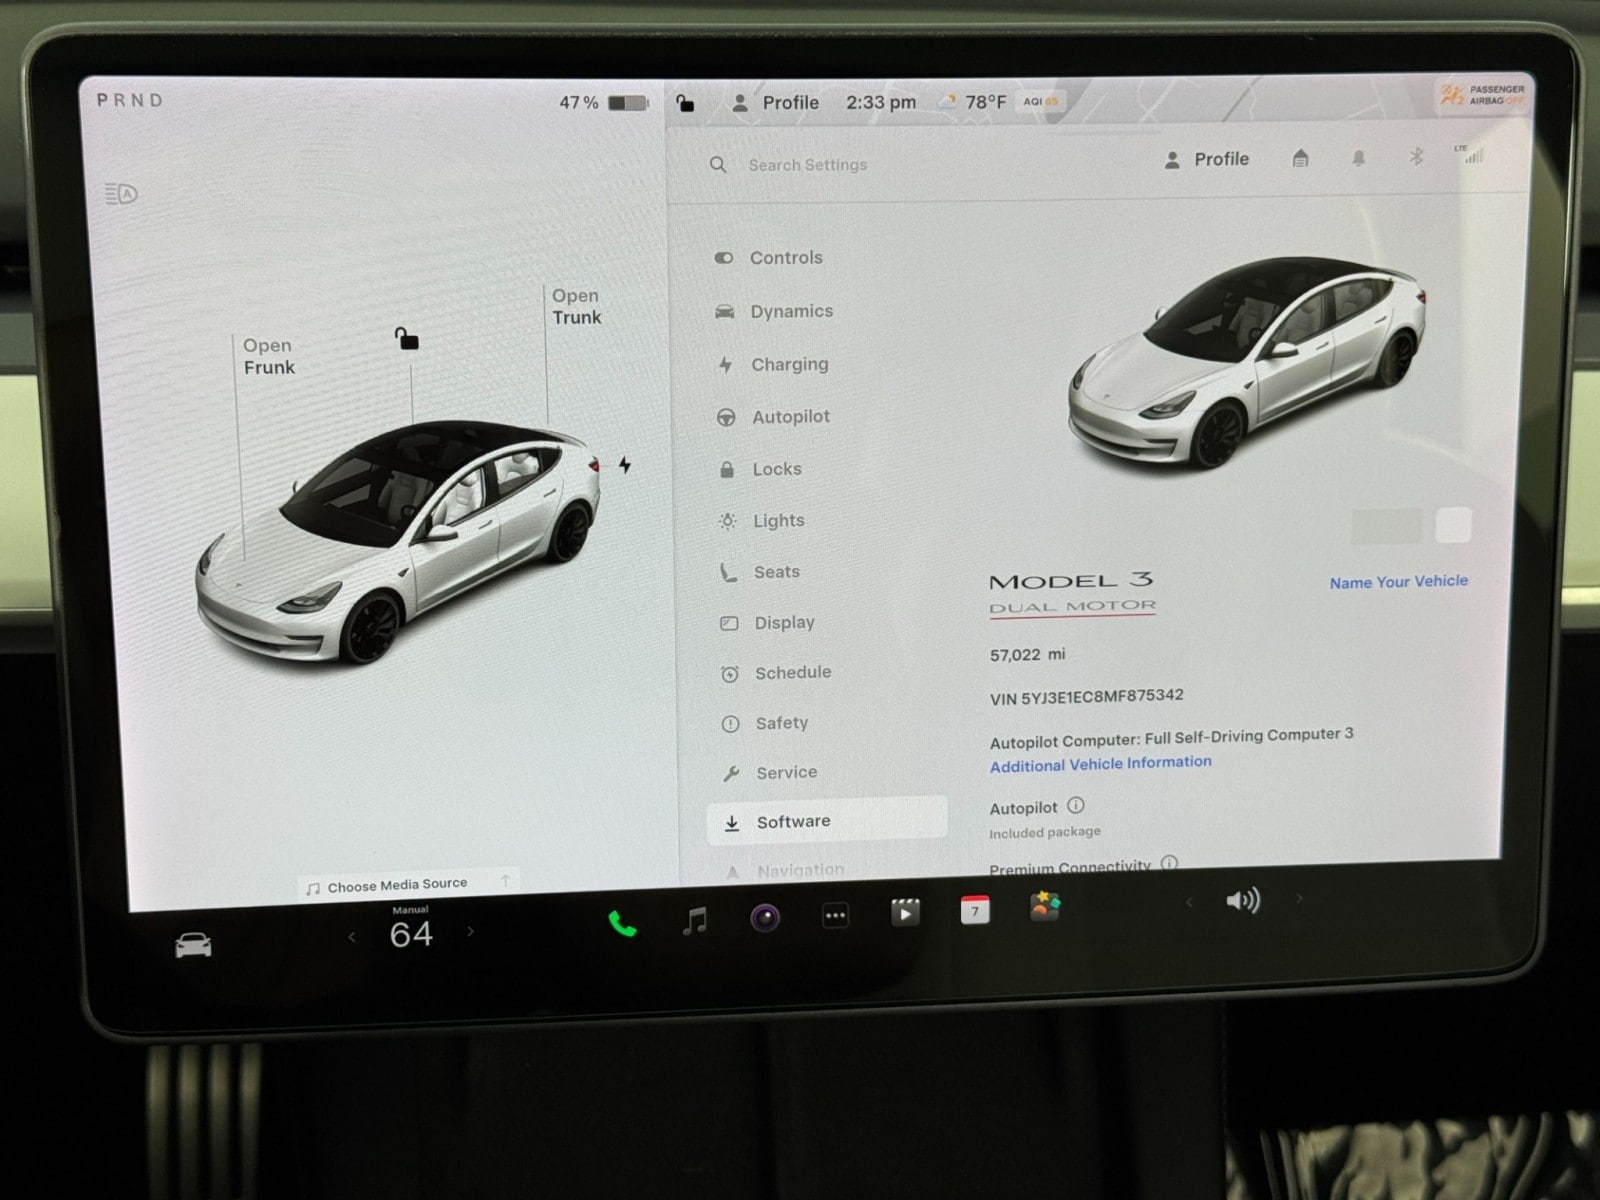1600x1200 pixels.
Task: Increase cabin temperature with right arrow
Action: (471, 932)
